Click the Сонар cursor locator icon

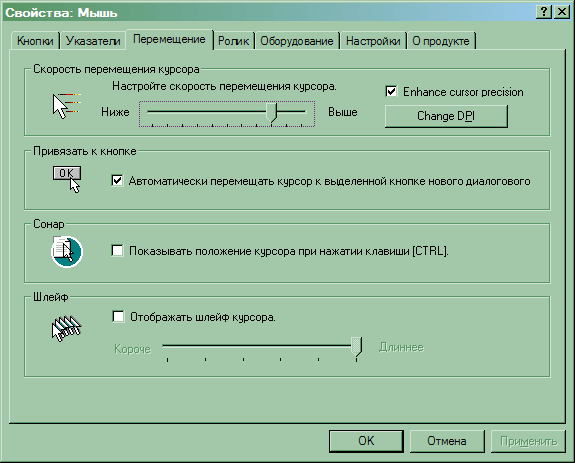tap(67, 251)
